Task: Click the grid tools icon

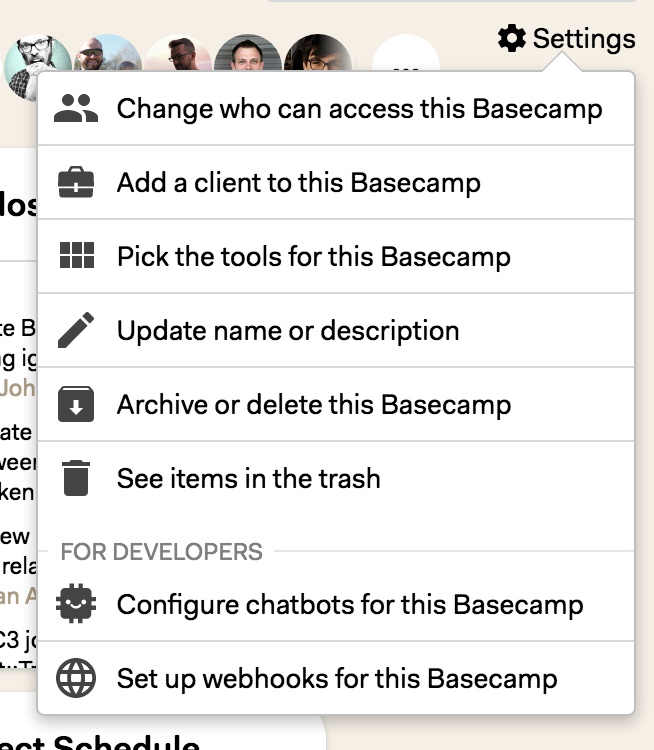Action: point(77,255)
